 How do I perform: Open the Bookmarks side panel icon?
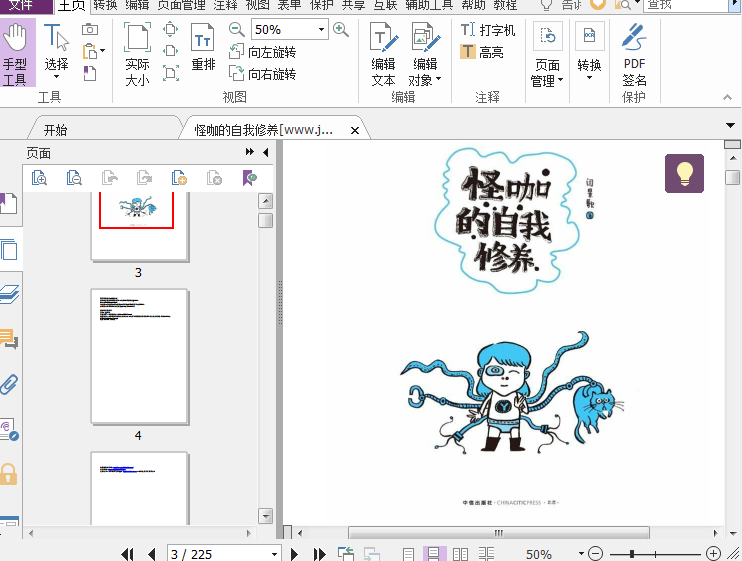(9, 203)
